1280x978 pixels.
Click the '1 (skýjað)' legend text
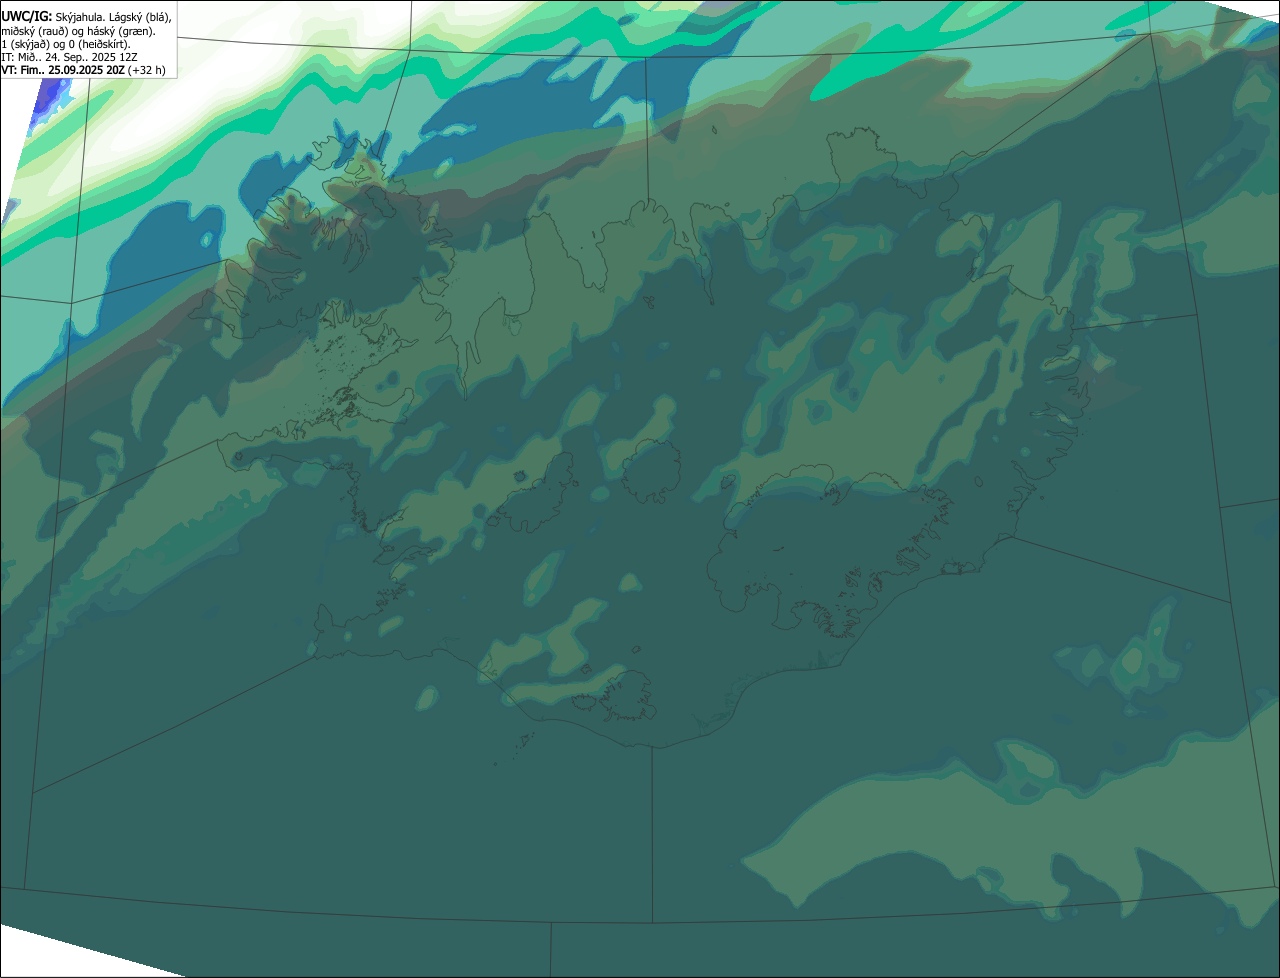click(x=25, y=45)
